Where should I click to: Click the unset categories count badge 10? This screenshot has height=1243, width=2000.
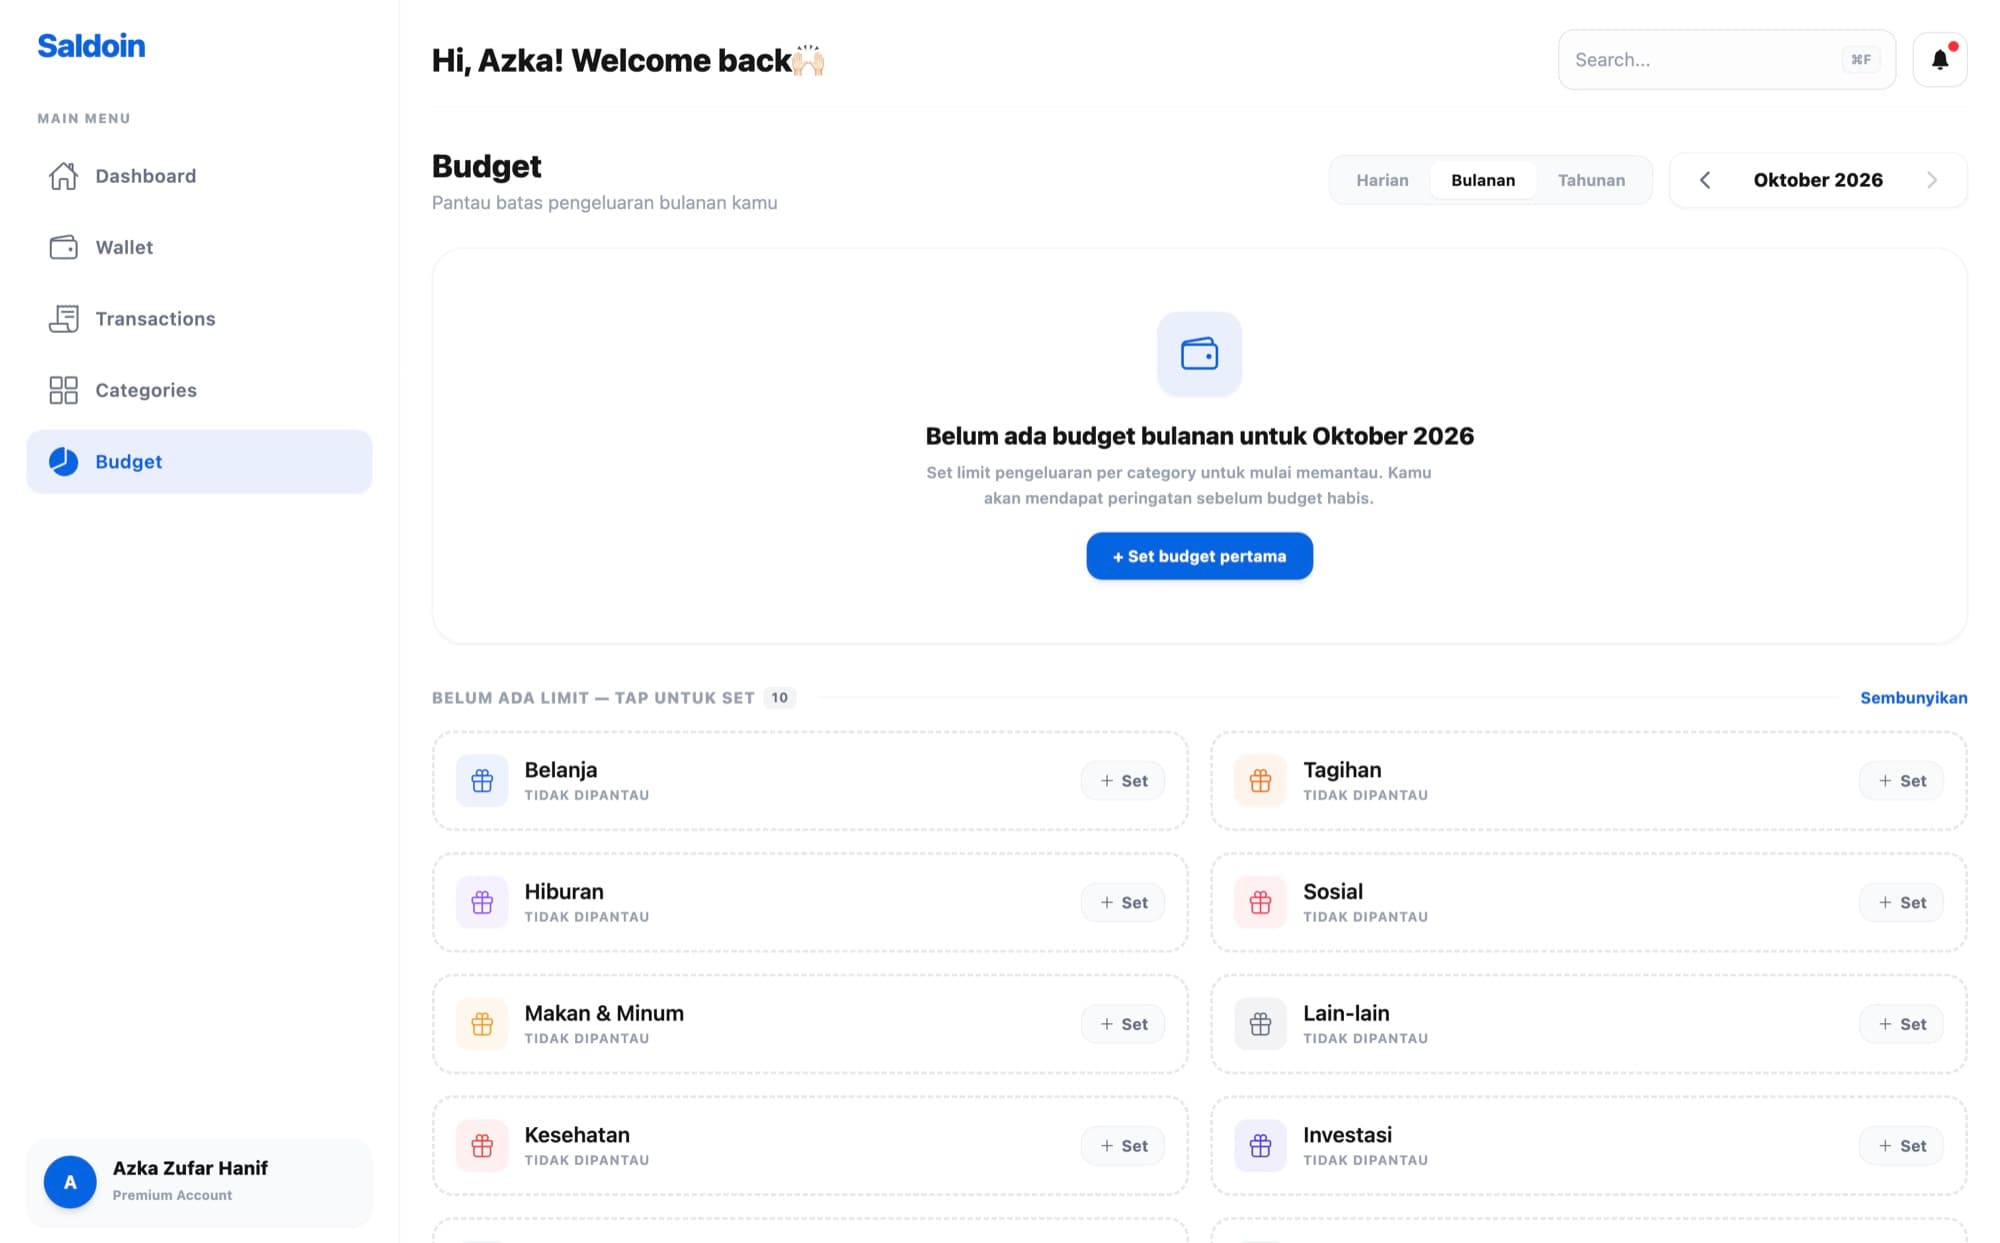(779, 698)
